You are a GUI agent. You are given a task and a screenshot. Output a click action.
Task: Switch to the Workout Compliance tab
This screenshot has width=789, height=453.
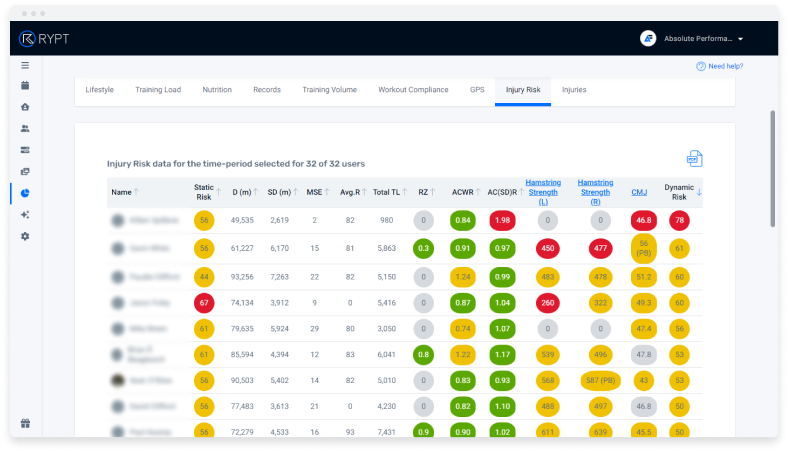pyautogui.click(x=413, y=90)
